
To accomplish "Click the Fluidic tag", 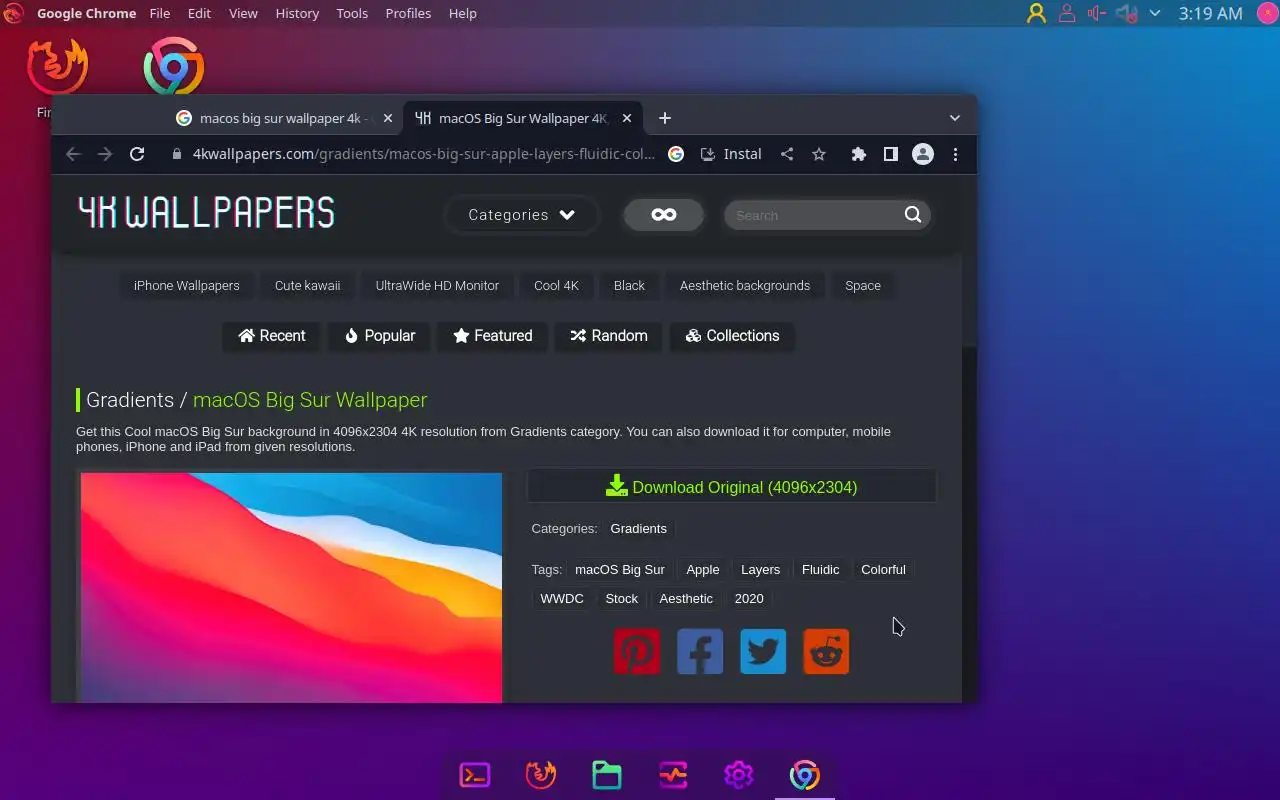I will tap(820, 569).
